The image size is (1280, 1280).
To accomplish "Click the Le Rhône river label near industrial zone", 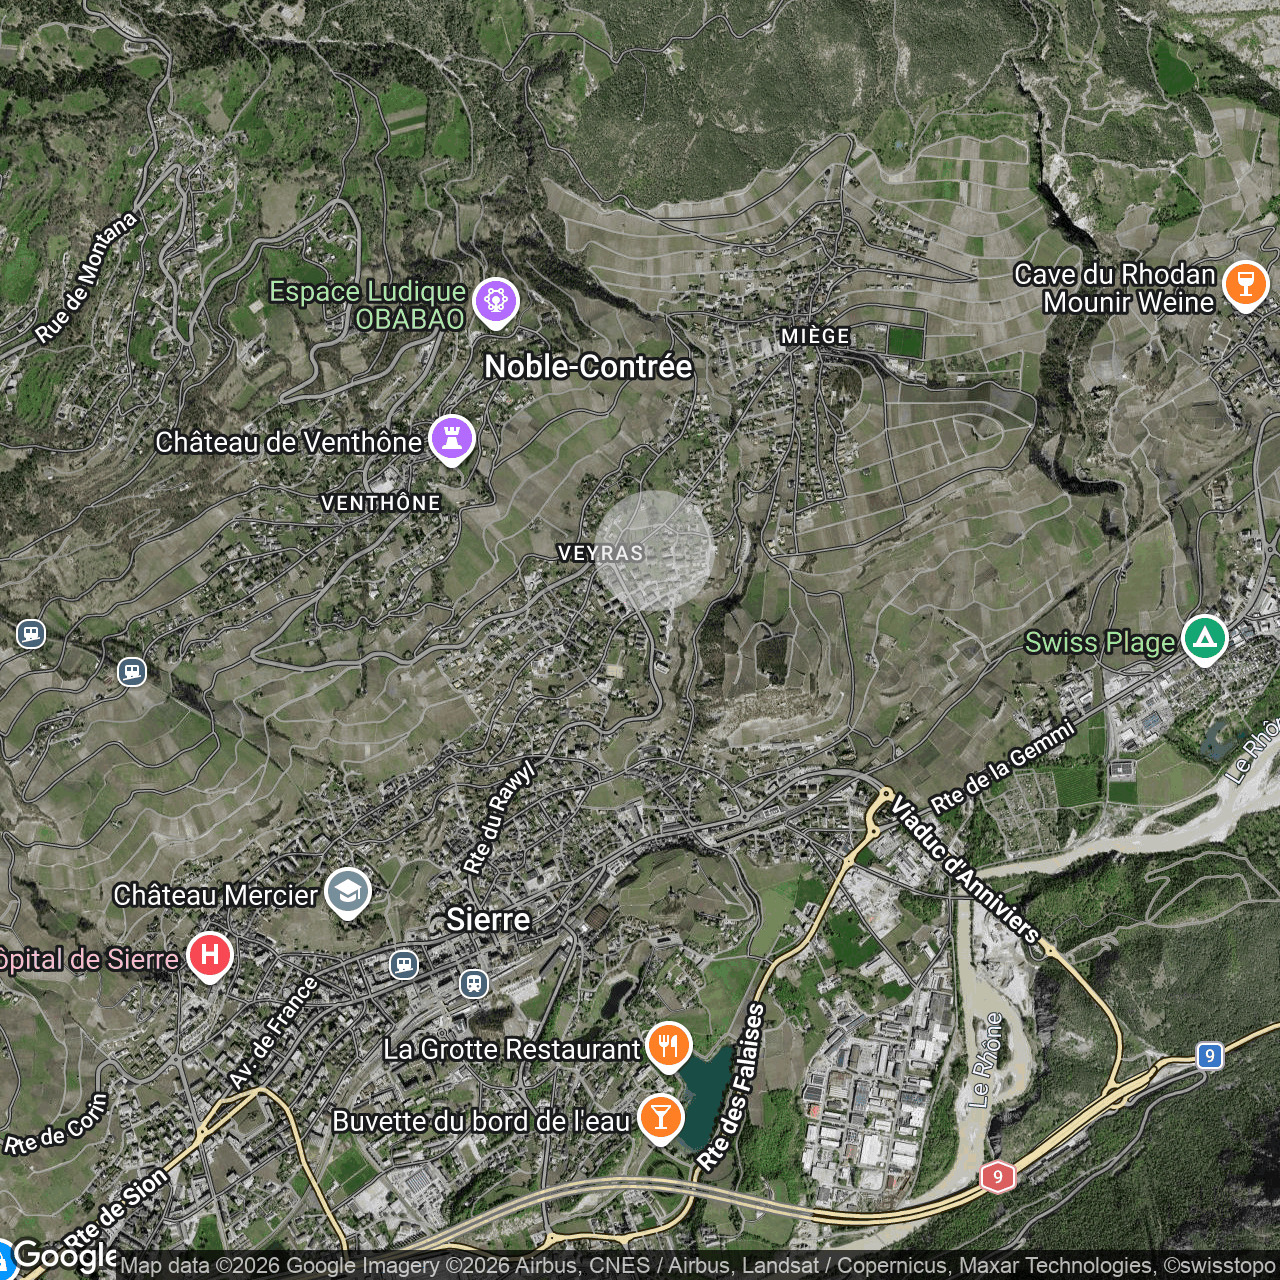I will click(986, 1060).
